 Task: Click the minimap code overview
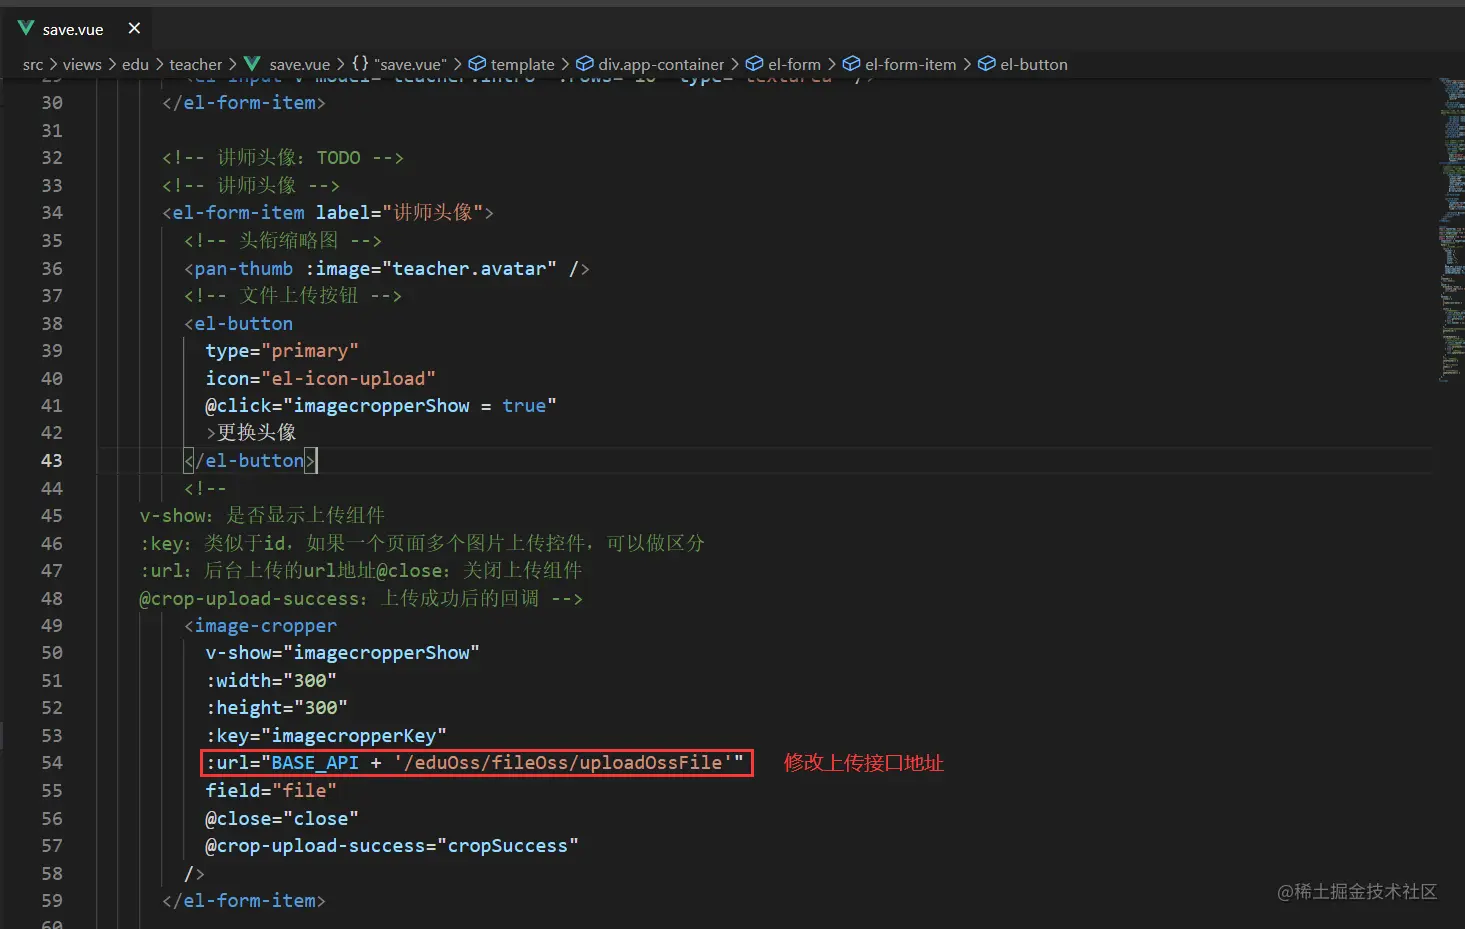point(1451,230)
